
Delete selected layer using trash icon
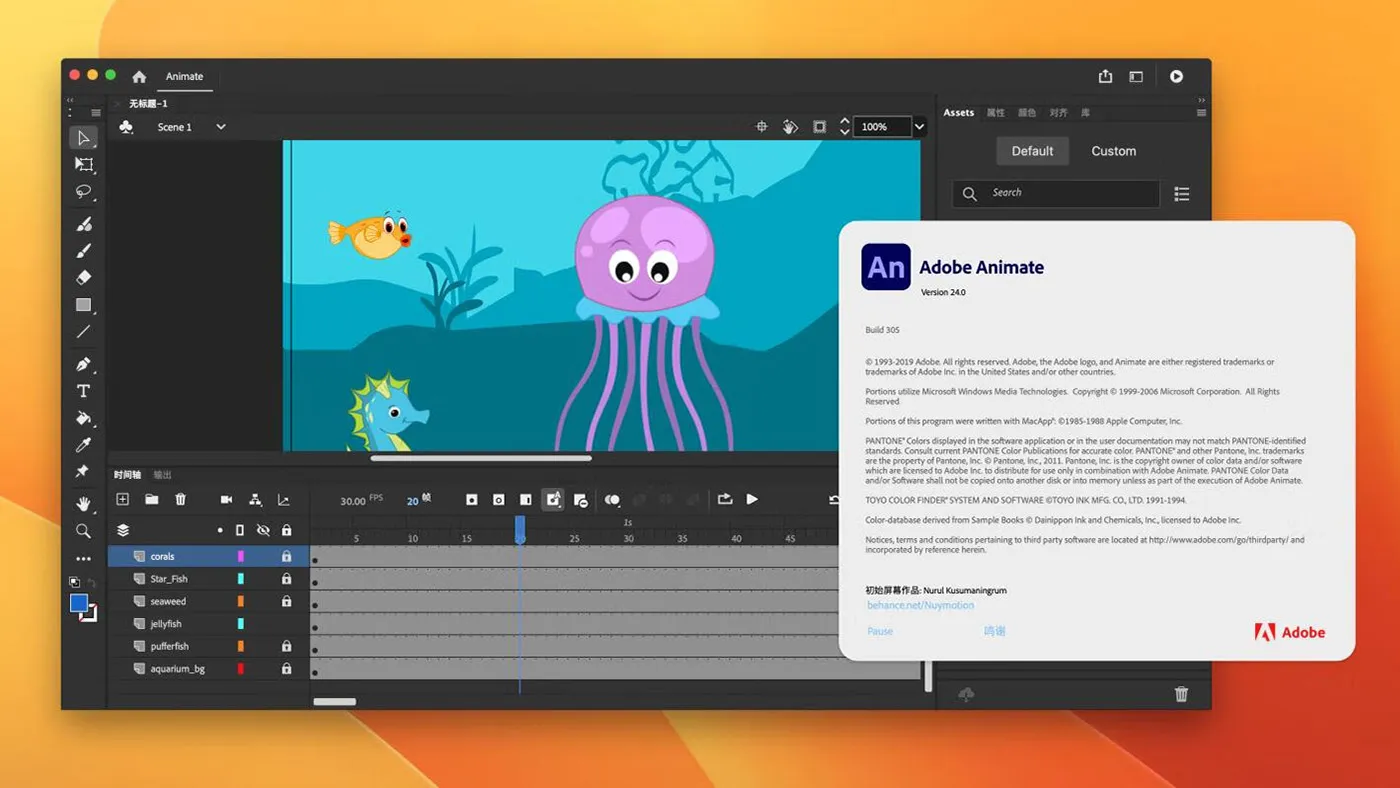click(x=179, y=499)
